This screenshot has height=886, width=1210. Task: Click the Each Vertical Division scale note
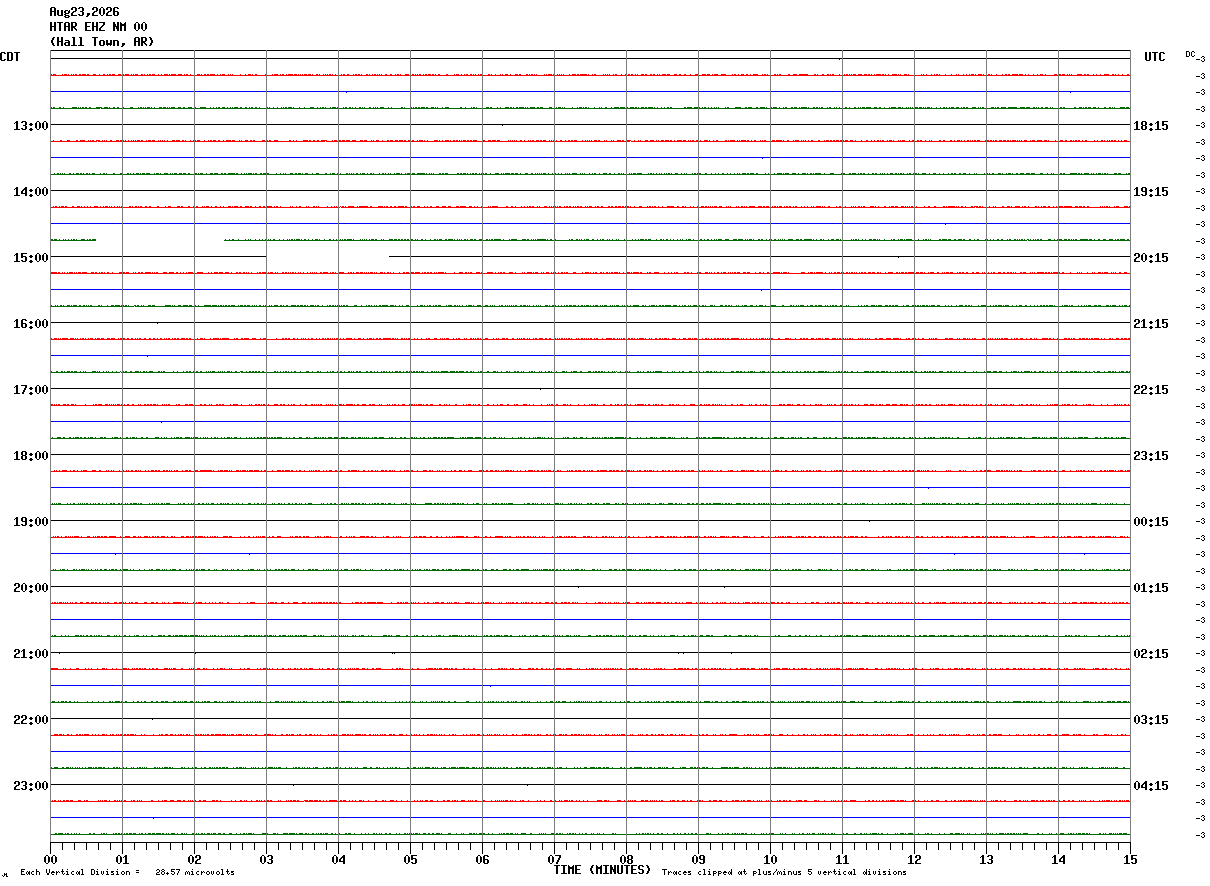point(127,873)
